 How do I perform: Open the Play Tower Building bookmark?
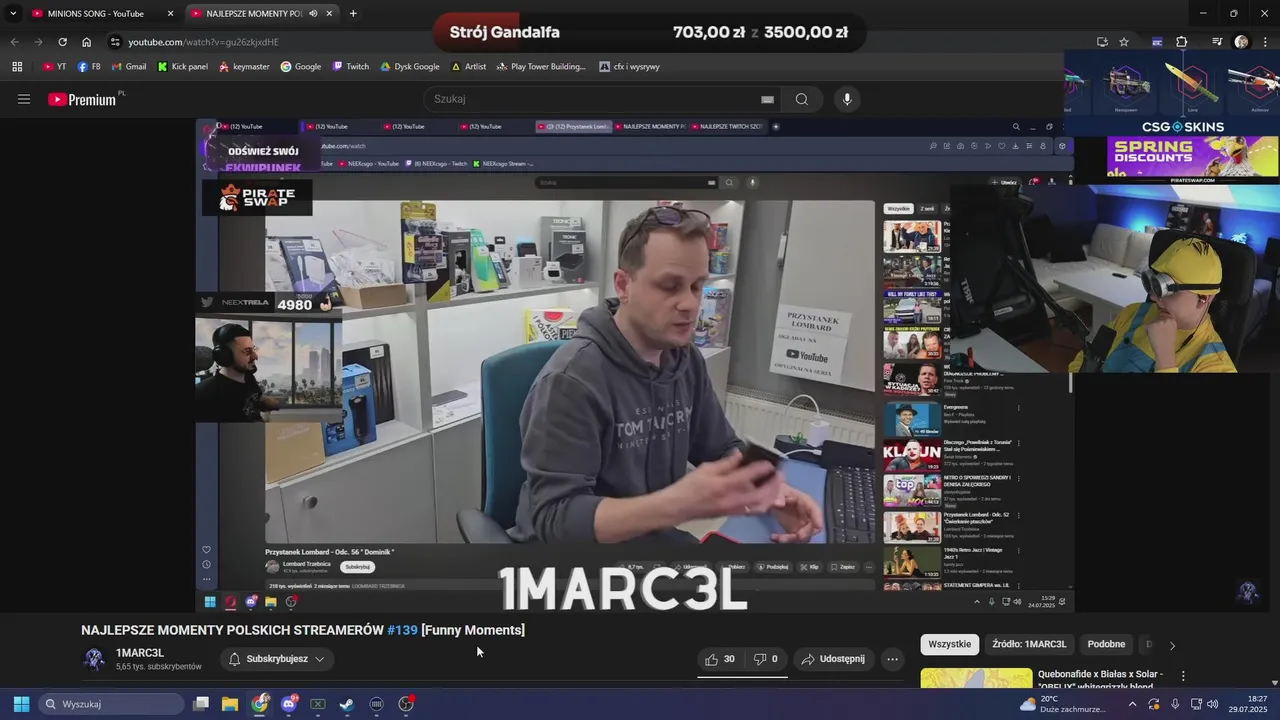[541, 67]
